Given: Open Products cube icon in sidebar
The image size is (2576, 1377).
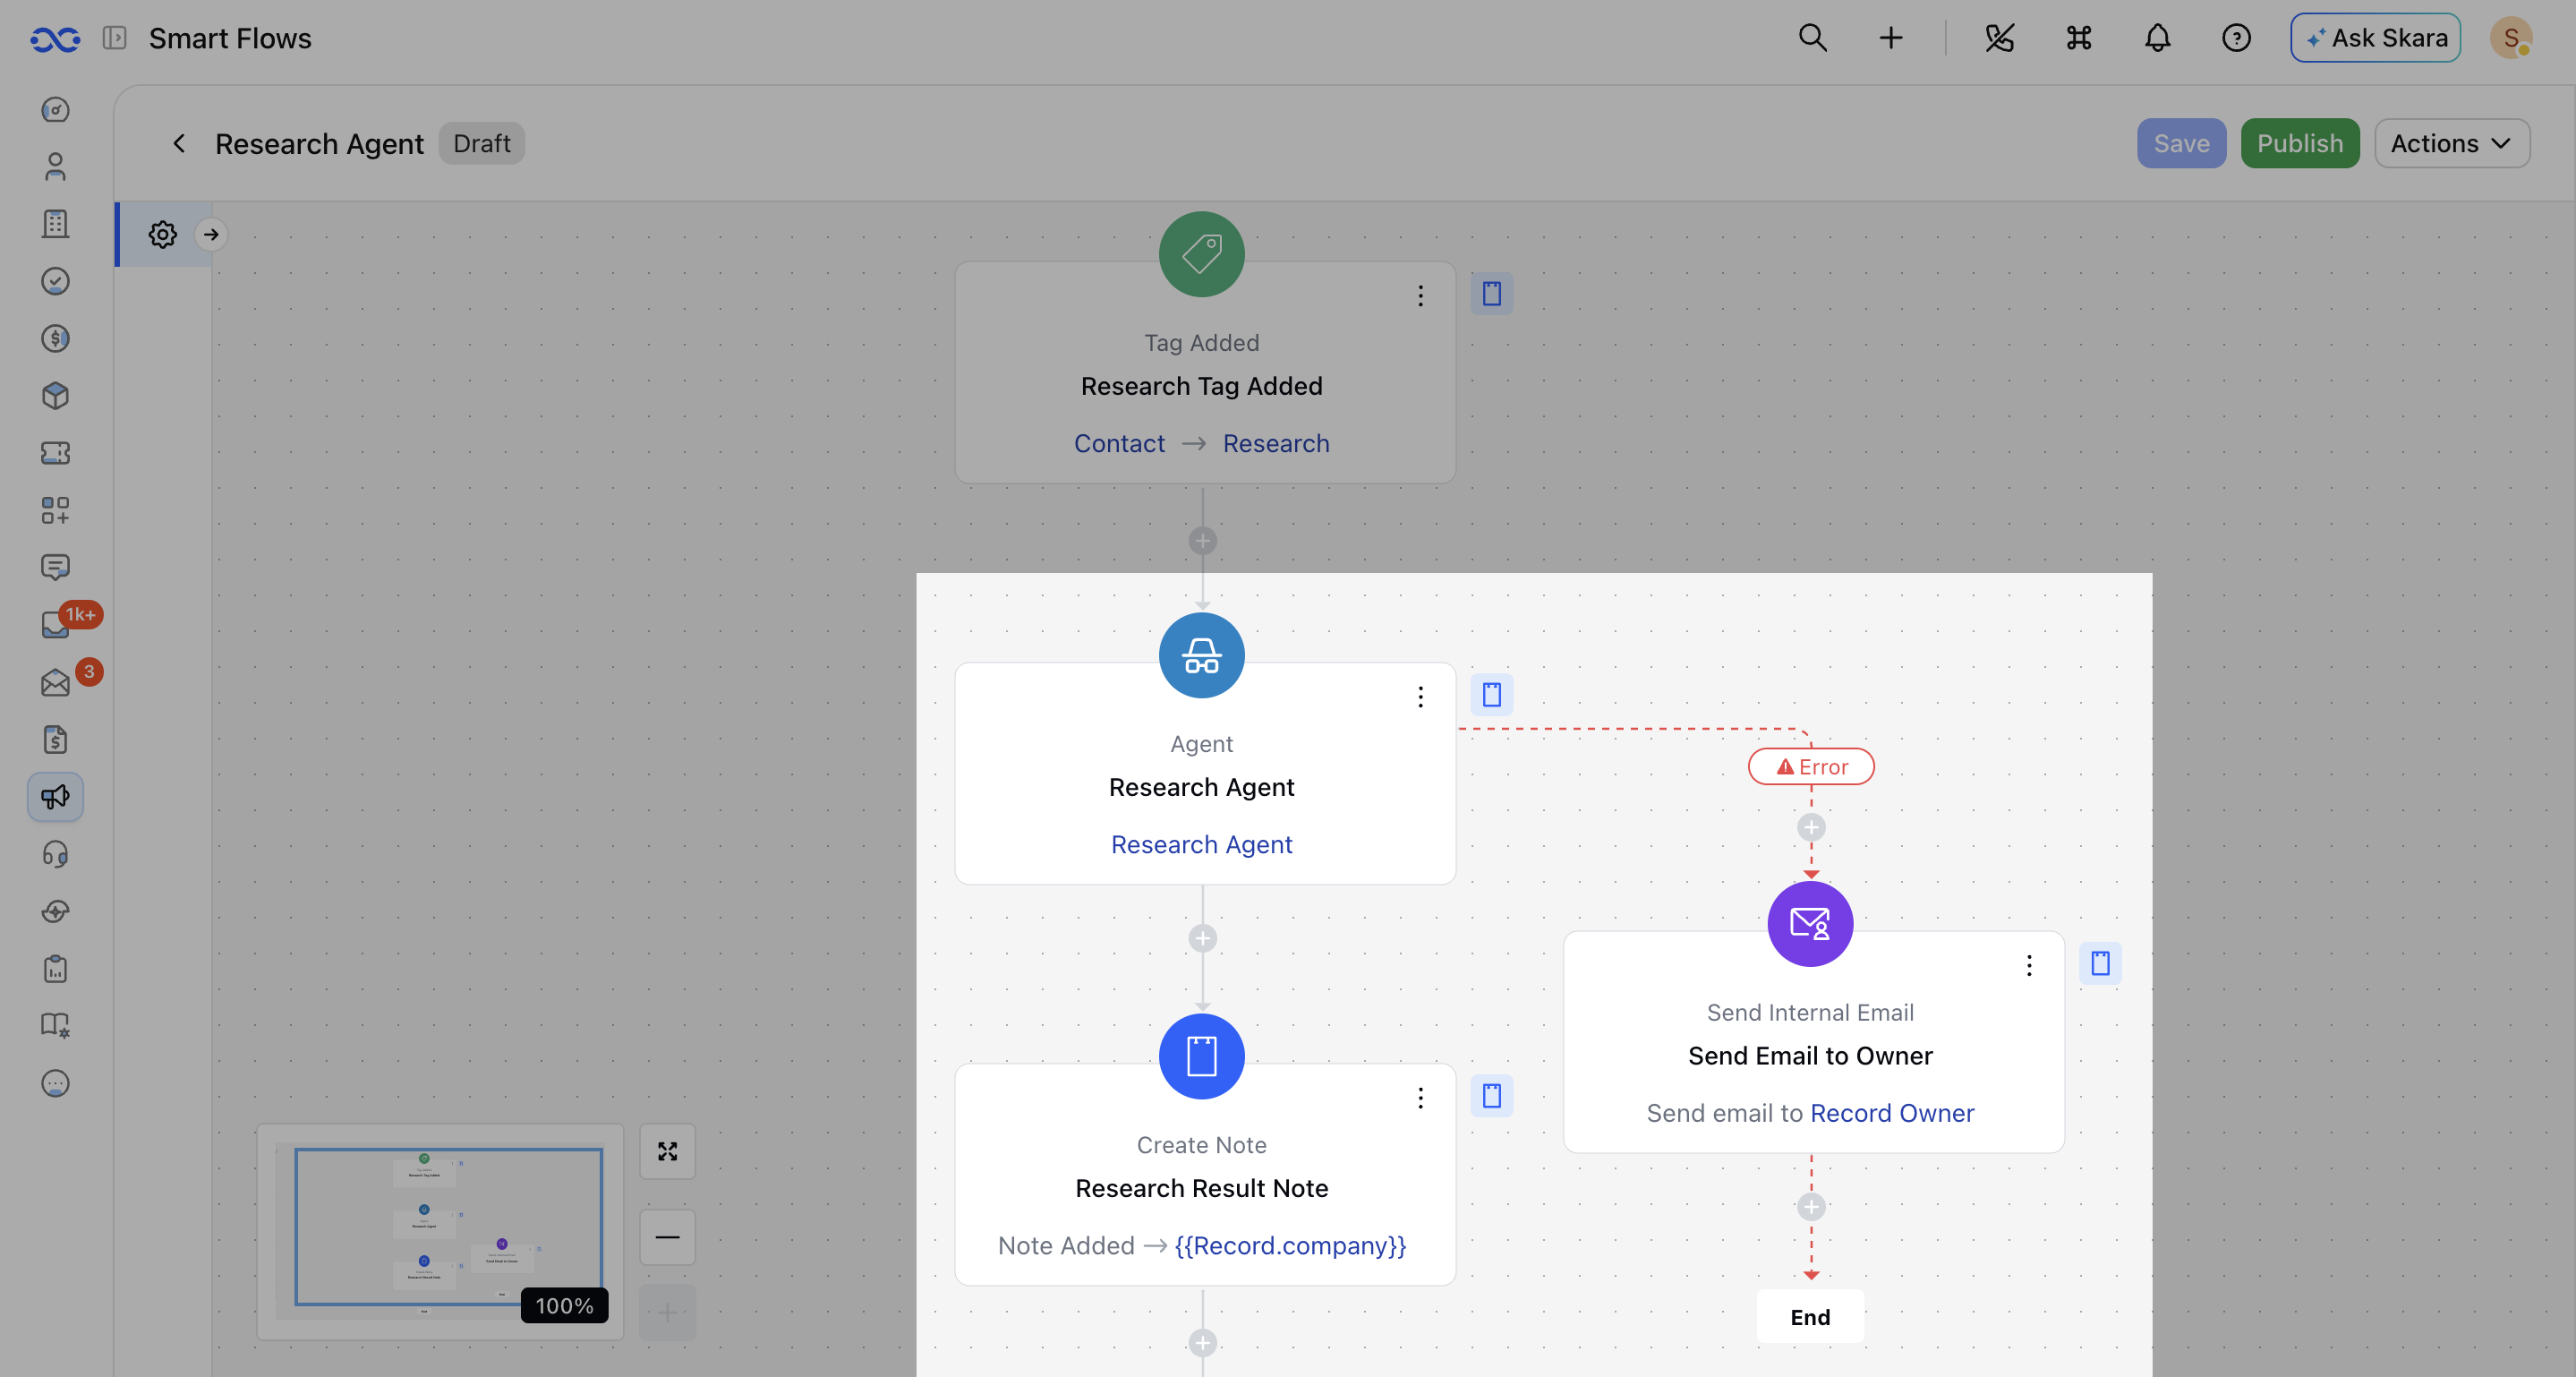Looking at the screenshot, I should [55, 396].
